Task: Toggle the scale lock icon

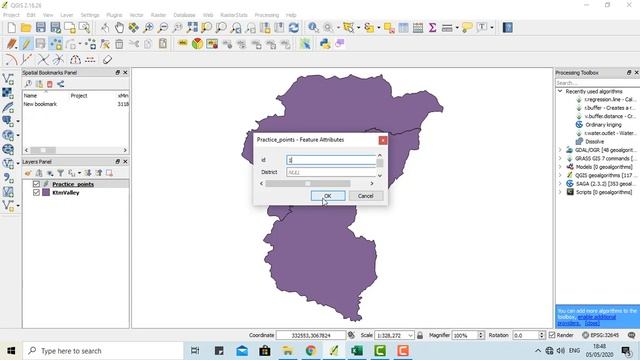Action: click(420, 335)
